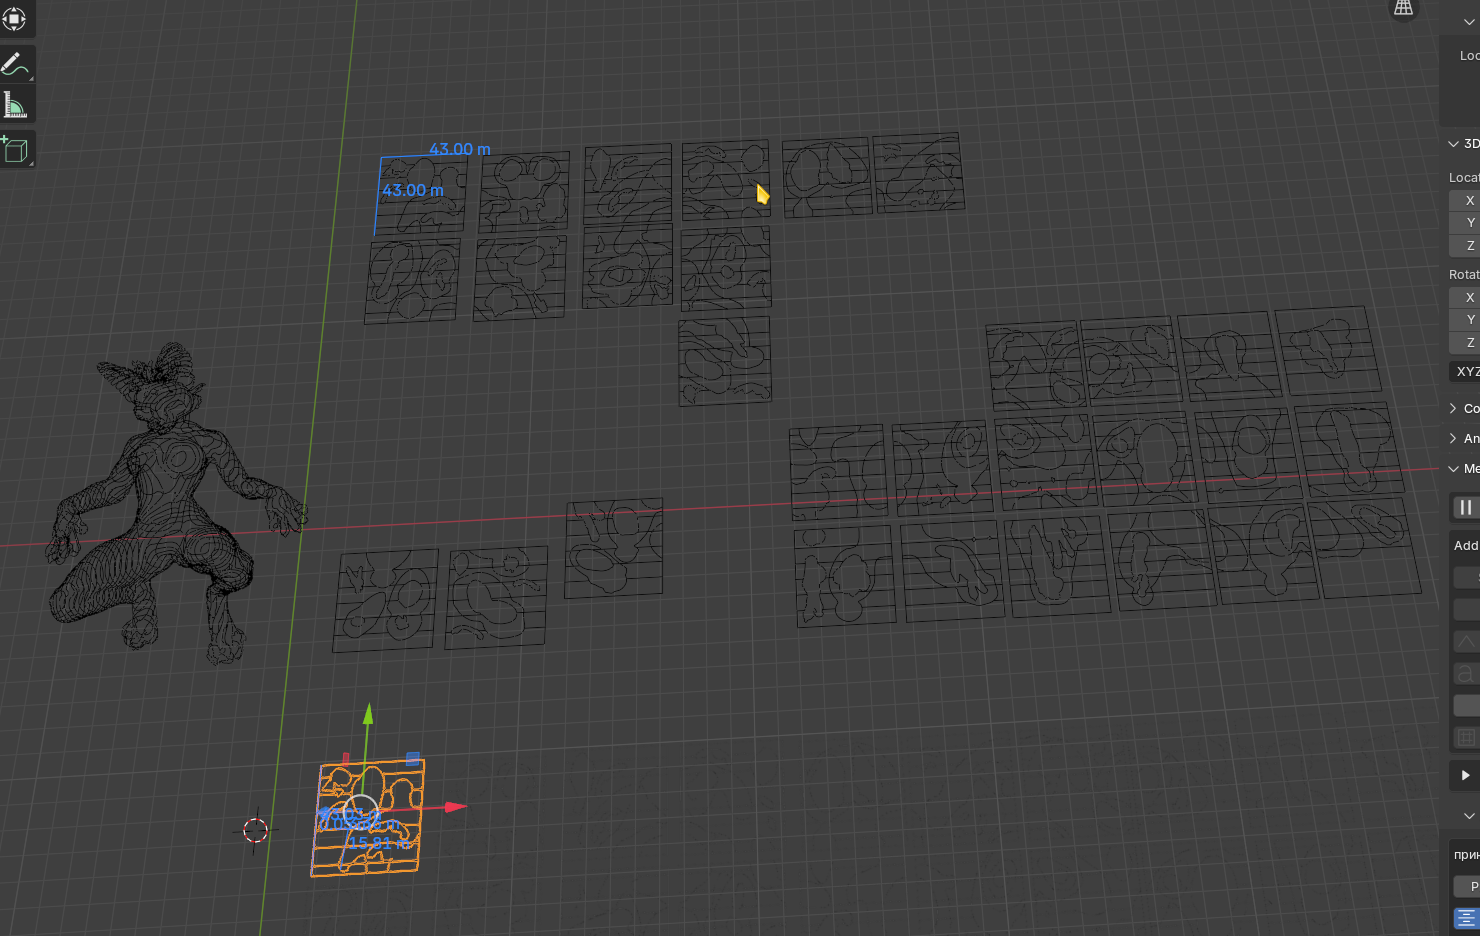Hit the play triangle button in the sidebar
Viewport: 1480px width, 936px height.
click(1465, 775)
